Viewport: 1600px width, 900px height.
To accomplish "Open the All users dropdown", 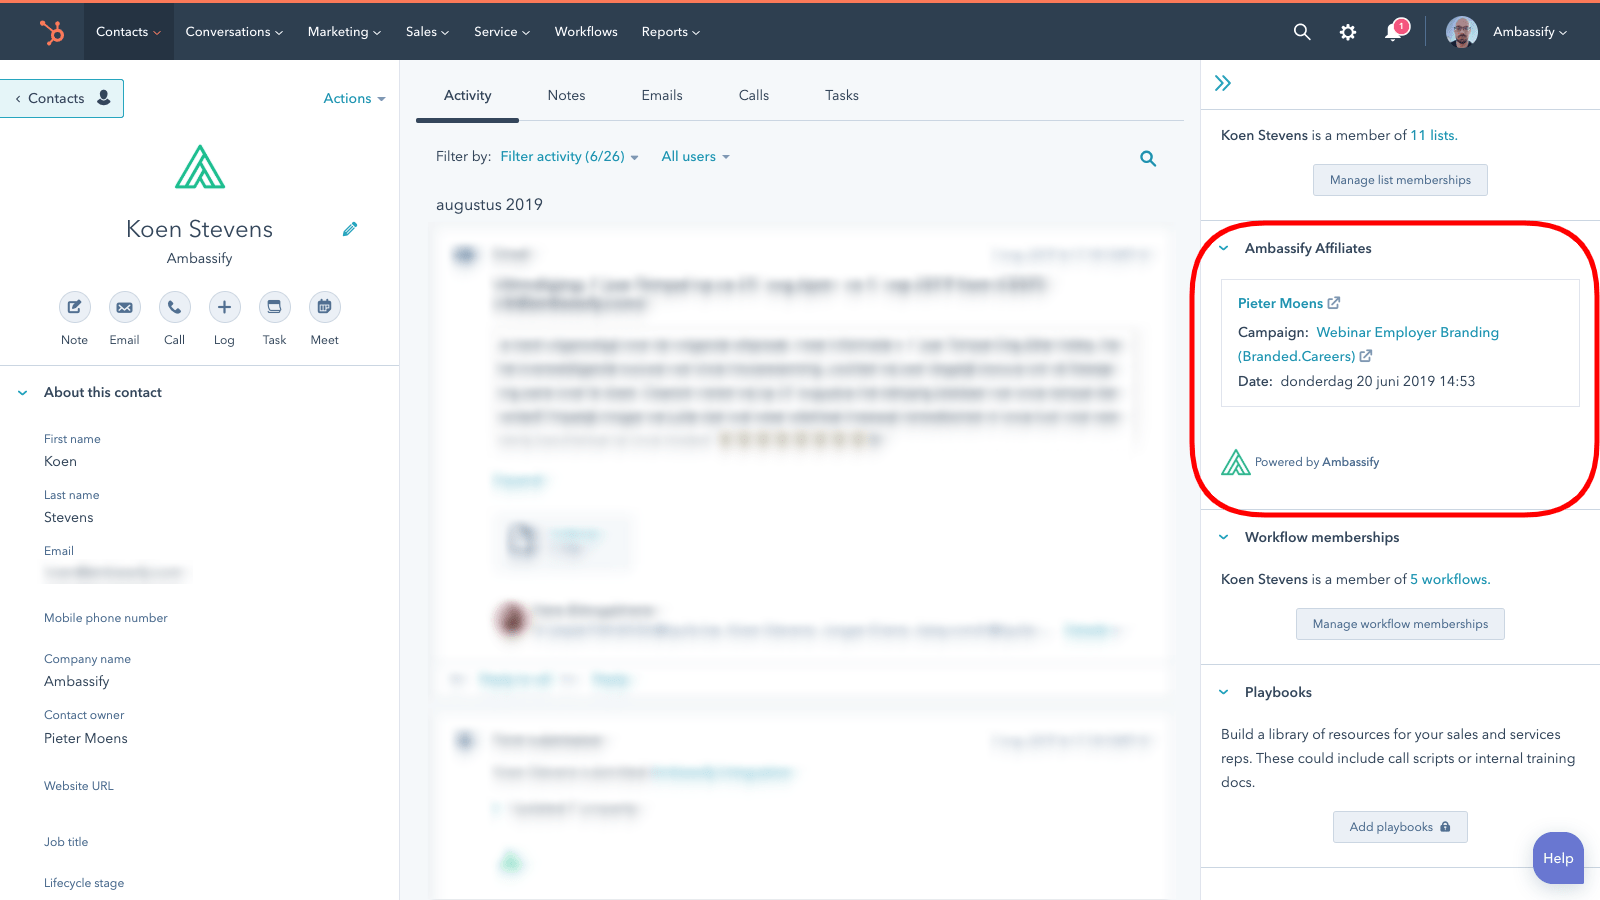I will click(x=695, y=157).
